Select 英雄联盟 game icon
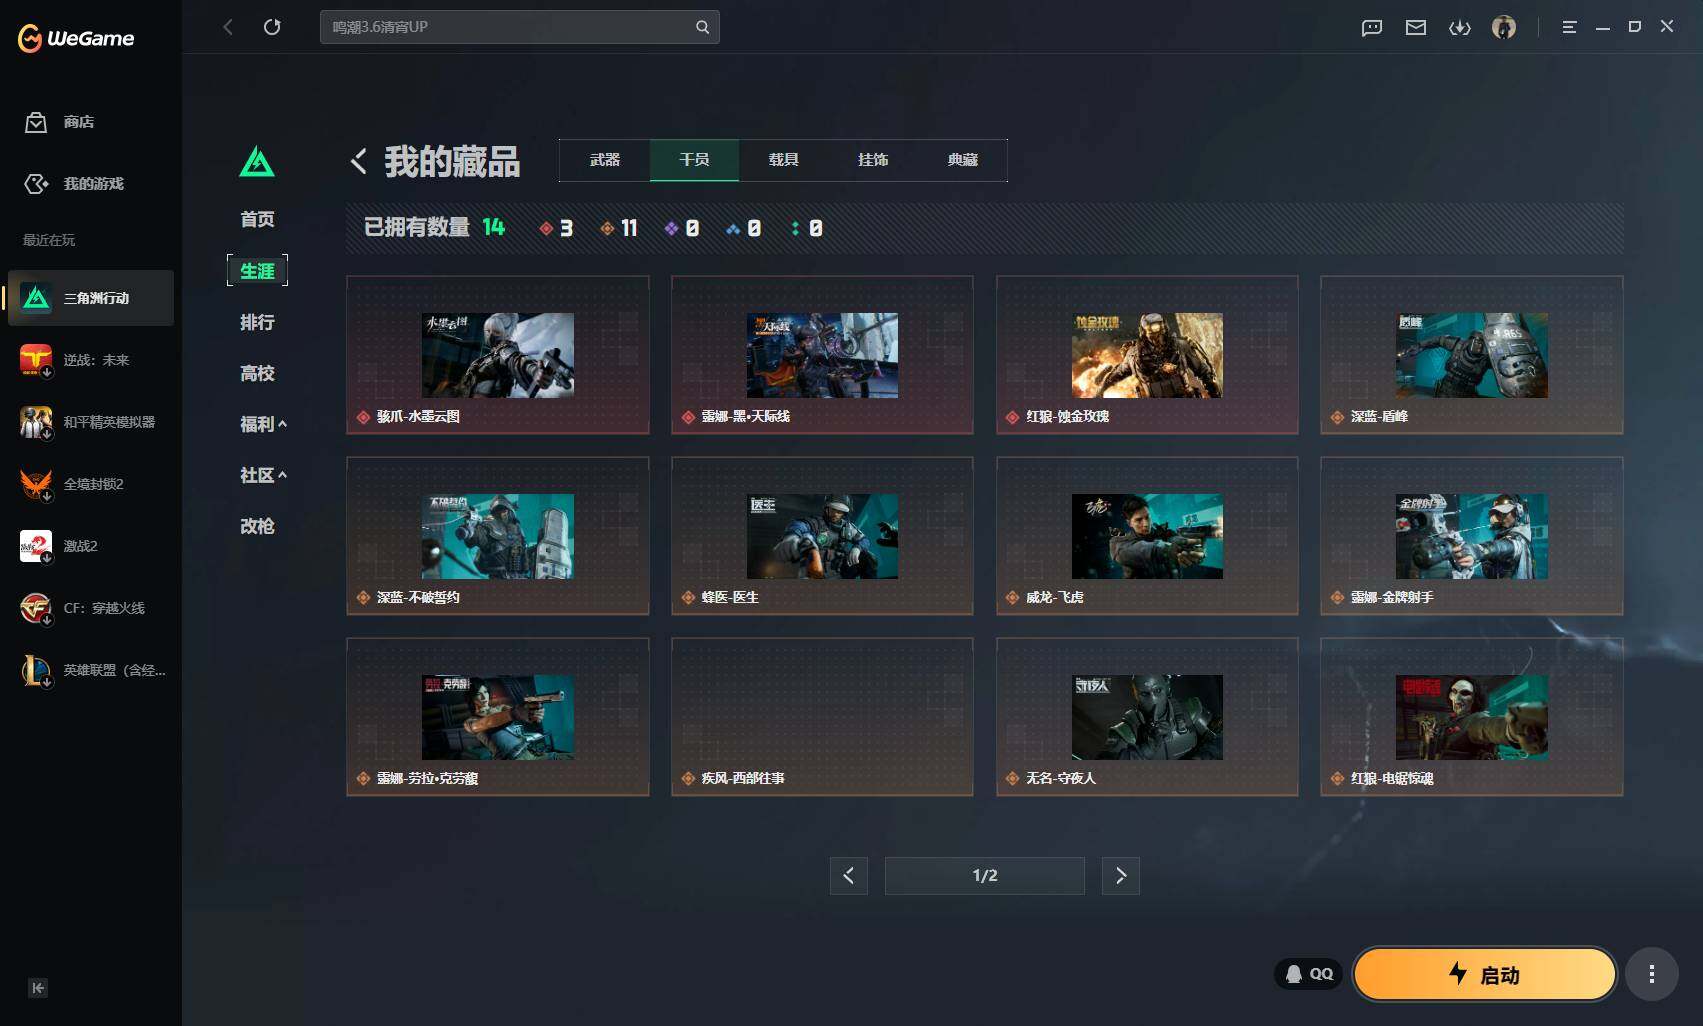The height and width of the screenshot is (1026, 1703). 36,670
